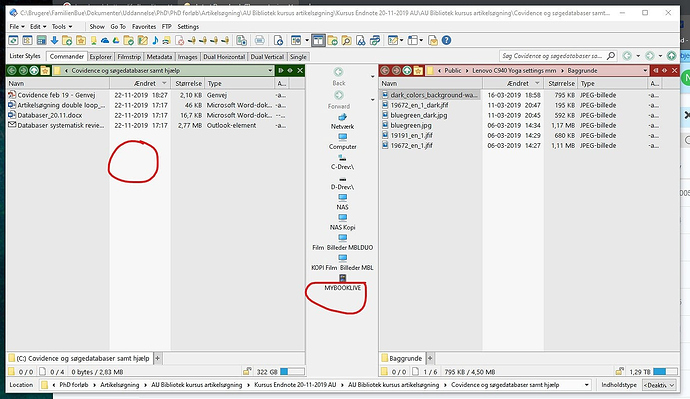Toggle the right pane status lock
Image resolution: width=690 pixels, height=399 pixels.
coord(620,372)
